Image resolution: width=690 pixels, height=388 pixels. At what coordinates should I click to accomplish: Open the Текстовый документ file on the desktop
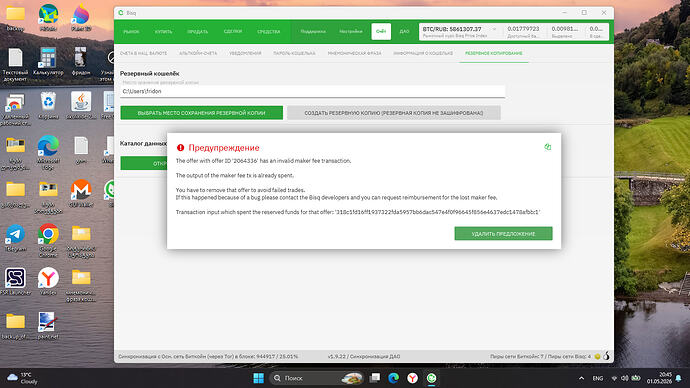pos(15,65)
